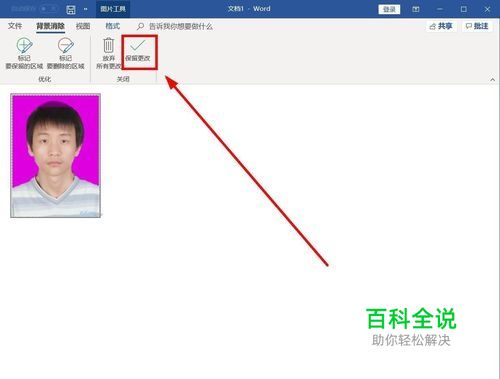
Task: Switch to Background Removal (背景消除) tab
Action: point(50,26)
